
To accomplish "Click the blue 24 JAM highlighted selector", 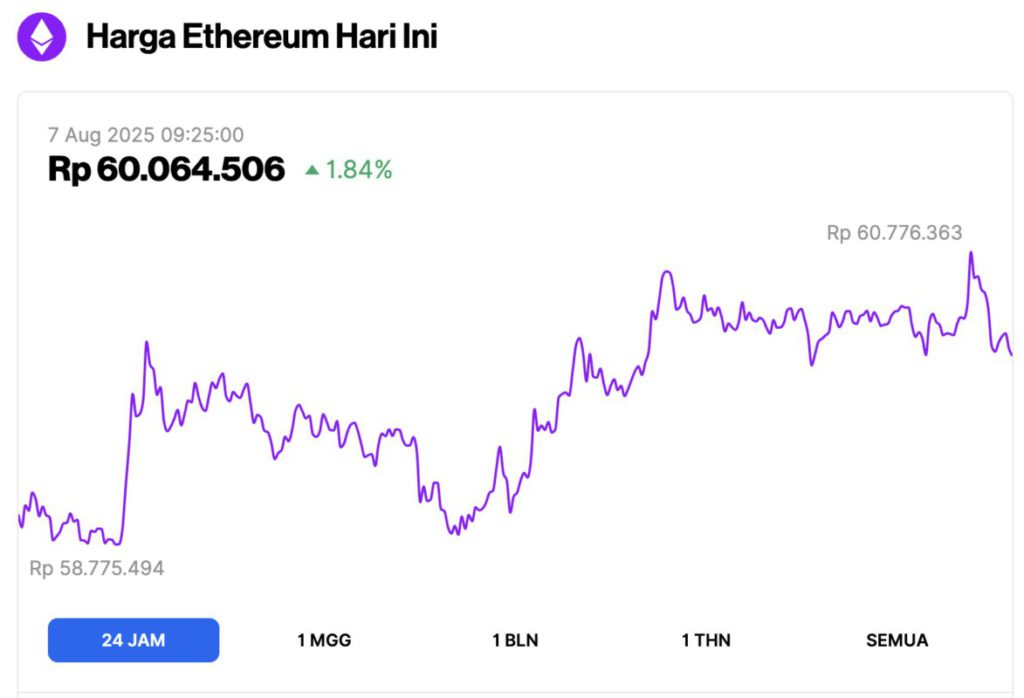I will (x=133, y=640).
